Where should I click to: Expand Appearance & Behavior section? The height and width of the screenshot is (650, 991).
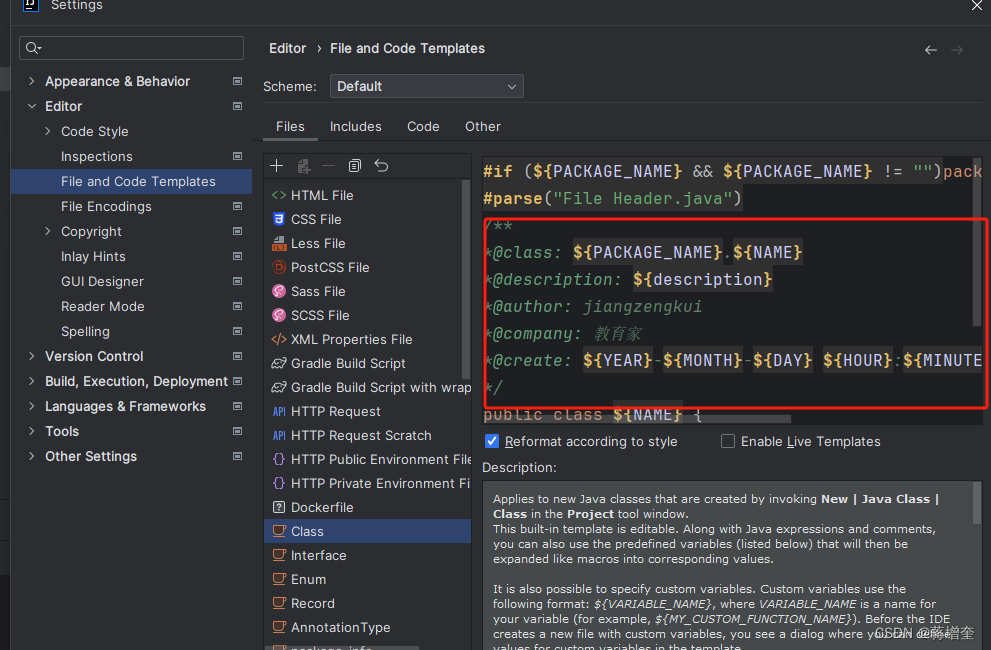click(x=32, y=81)
